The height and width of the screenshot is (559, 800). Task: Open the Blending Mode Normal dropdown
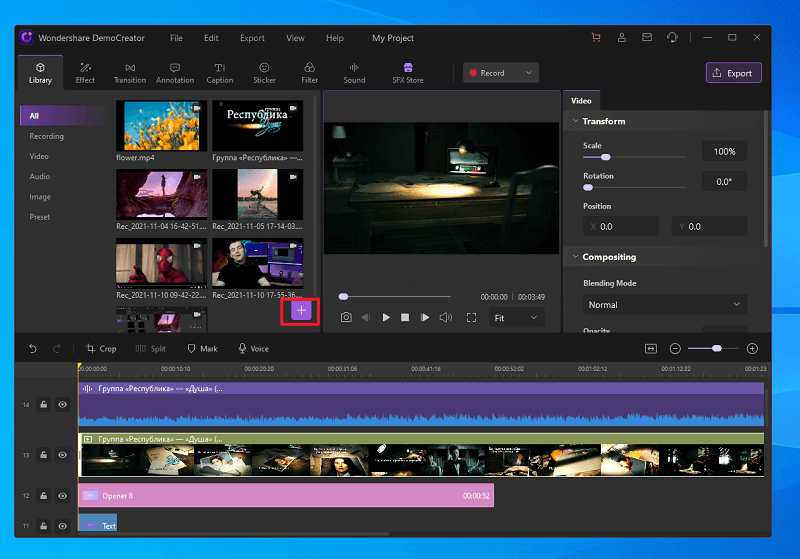pyautogui.click(x=665, y=304)
